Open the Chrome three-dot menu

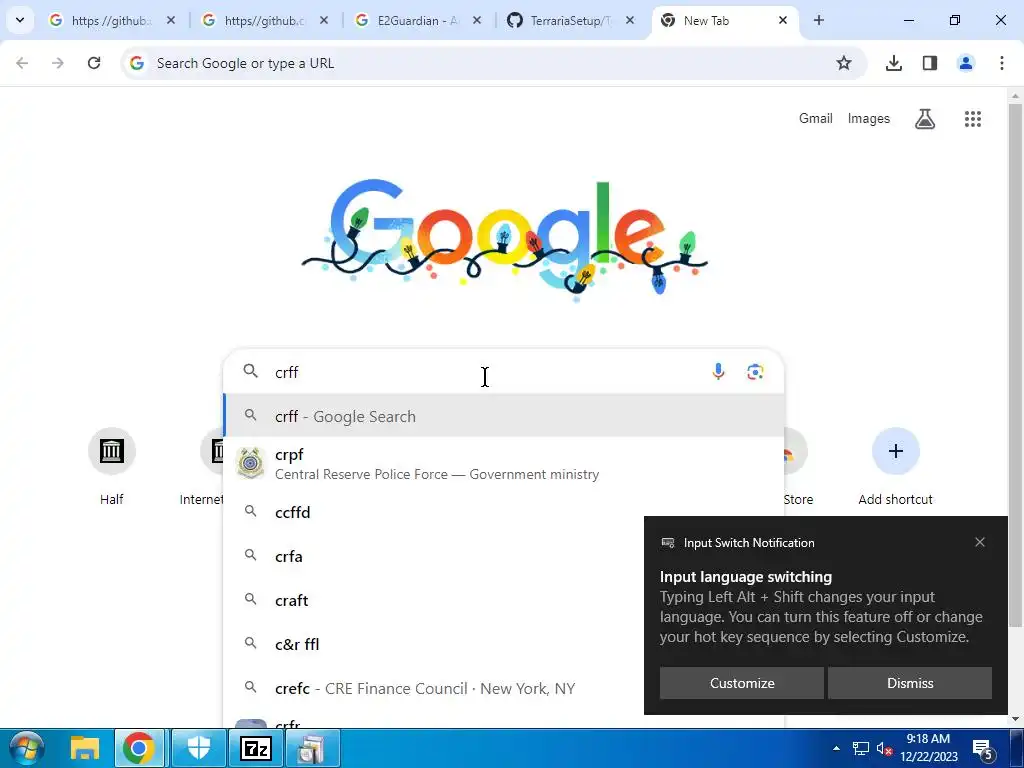1001,63
